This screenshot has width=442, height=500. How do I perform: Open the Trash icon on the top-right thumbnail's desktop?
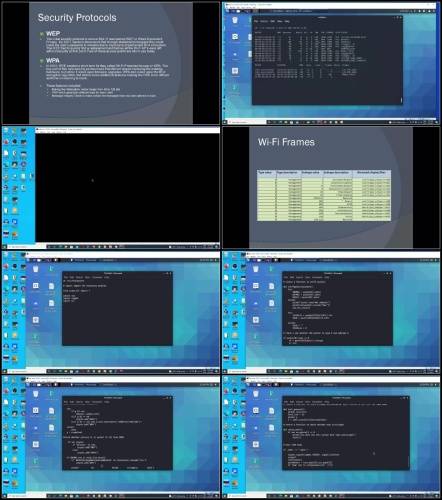pyautogui.click(x=235, y=21)
